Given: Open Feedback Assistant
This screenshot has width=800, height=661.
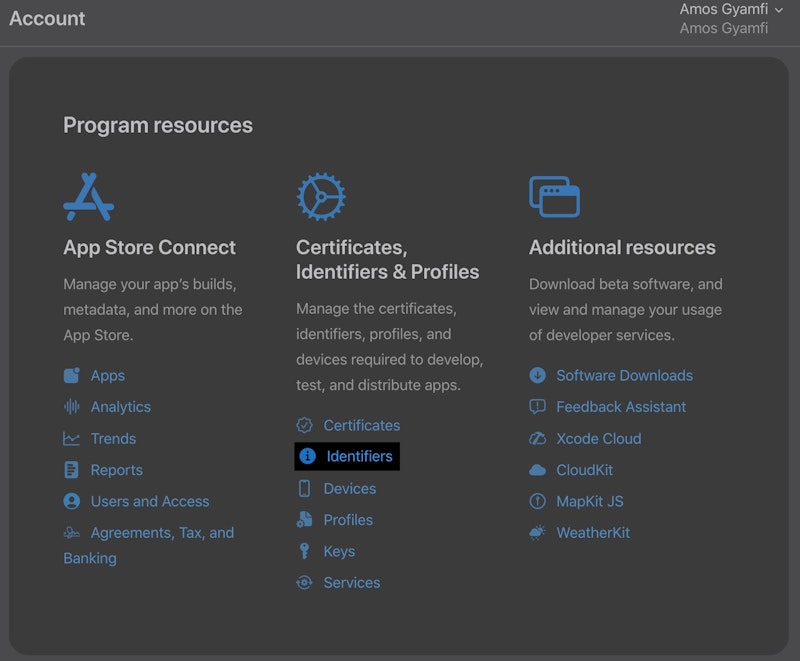Looking at the screenshot, I should click(x=621, y=407).
